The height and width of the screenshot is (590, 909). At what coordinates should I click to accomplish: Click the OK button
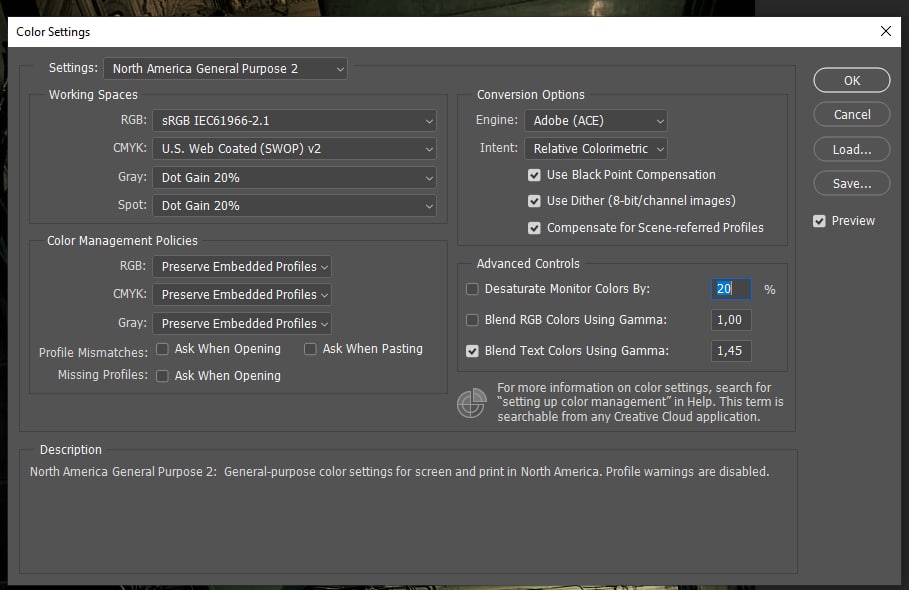852,81
